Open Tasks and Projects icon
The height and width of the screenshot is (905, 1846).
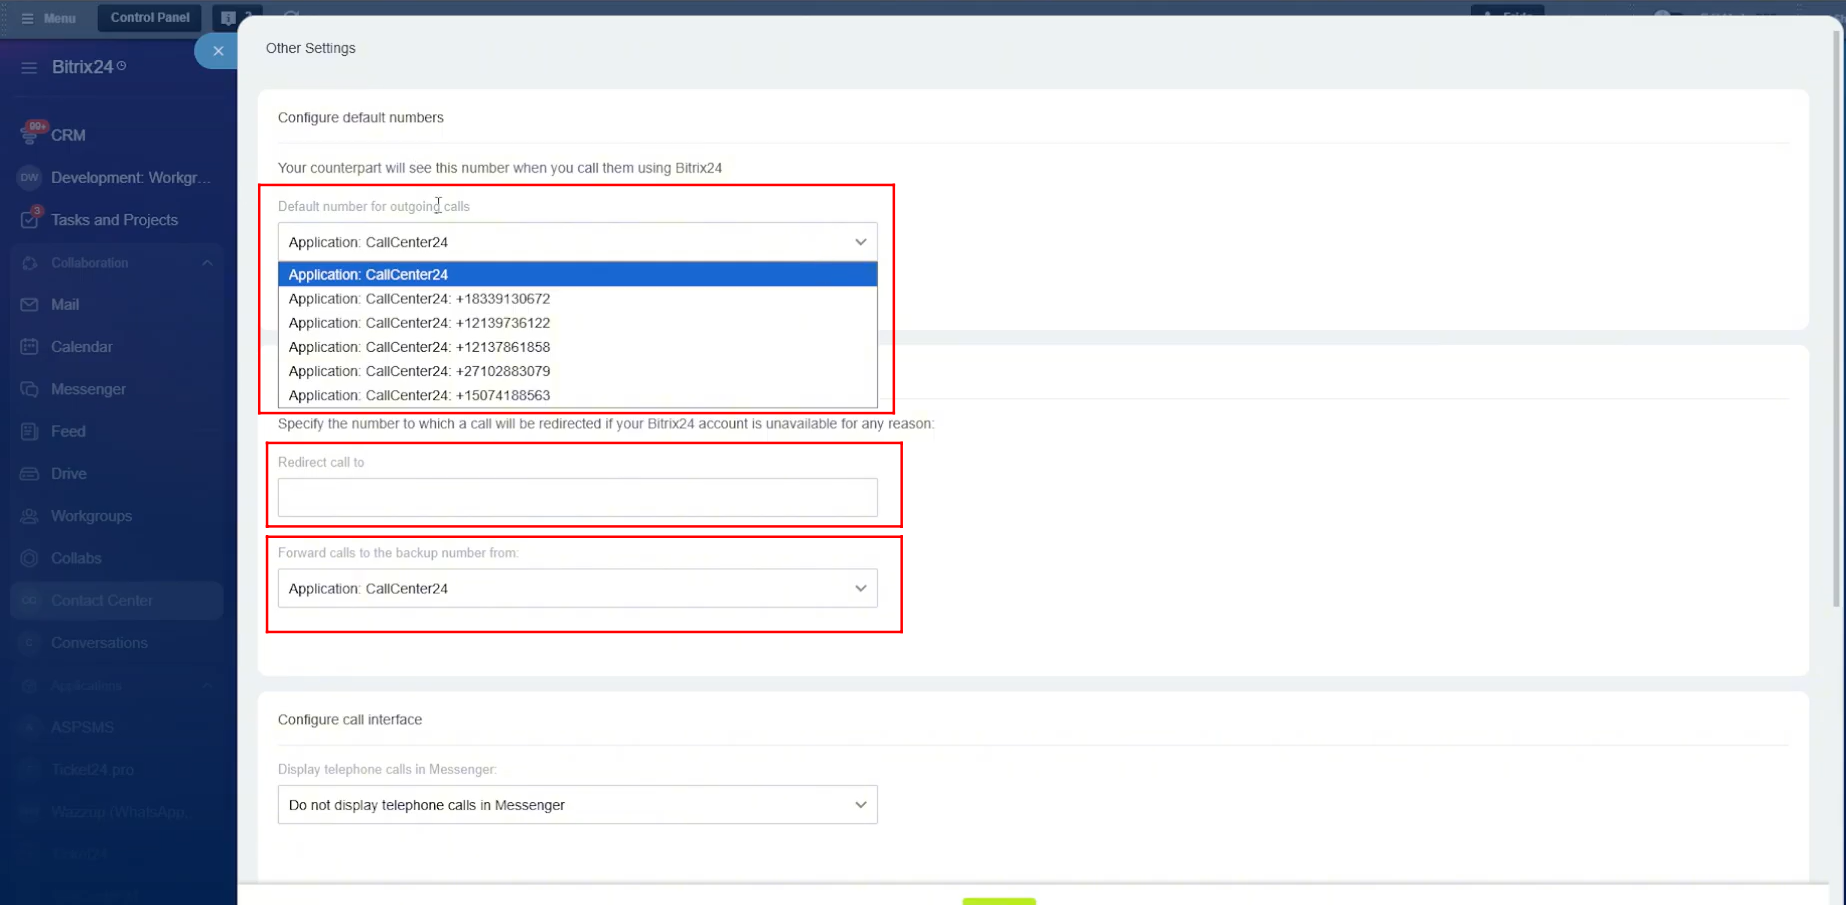pos(30,220)
